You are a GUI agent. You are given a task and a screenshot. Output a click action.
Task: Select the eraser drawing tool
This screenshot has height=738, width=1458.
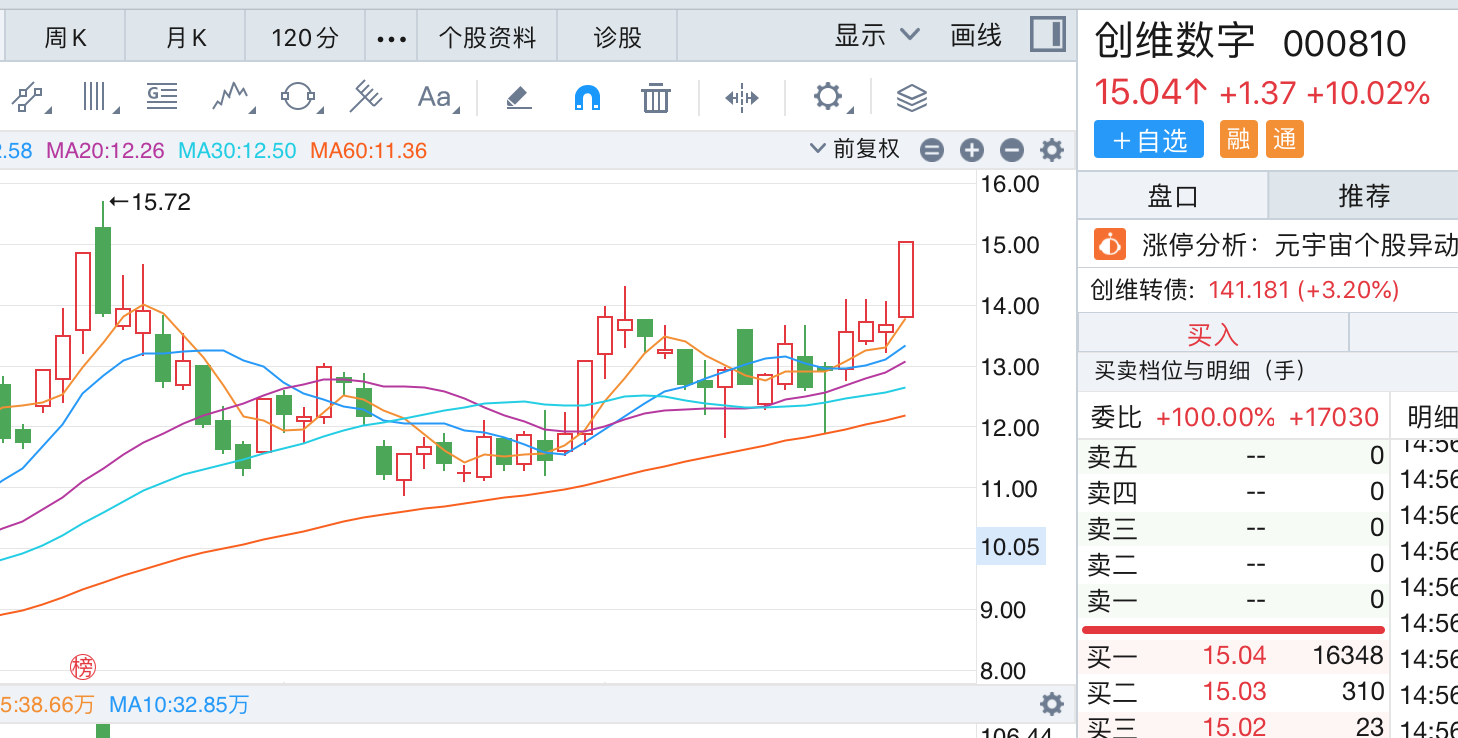point(517,97)
